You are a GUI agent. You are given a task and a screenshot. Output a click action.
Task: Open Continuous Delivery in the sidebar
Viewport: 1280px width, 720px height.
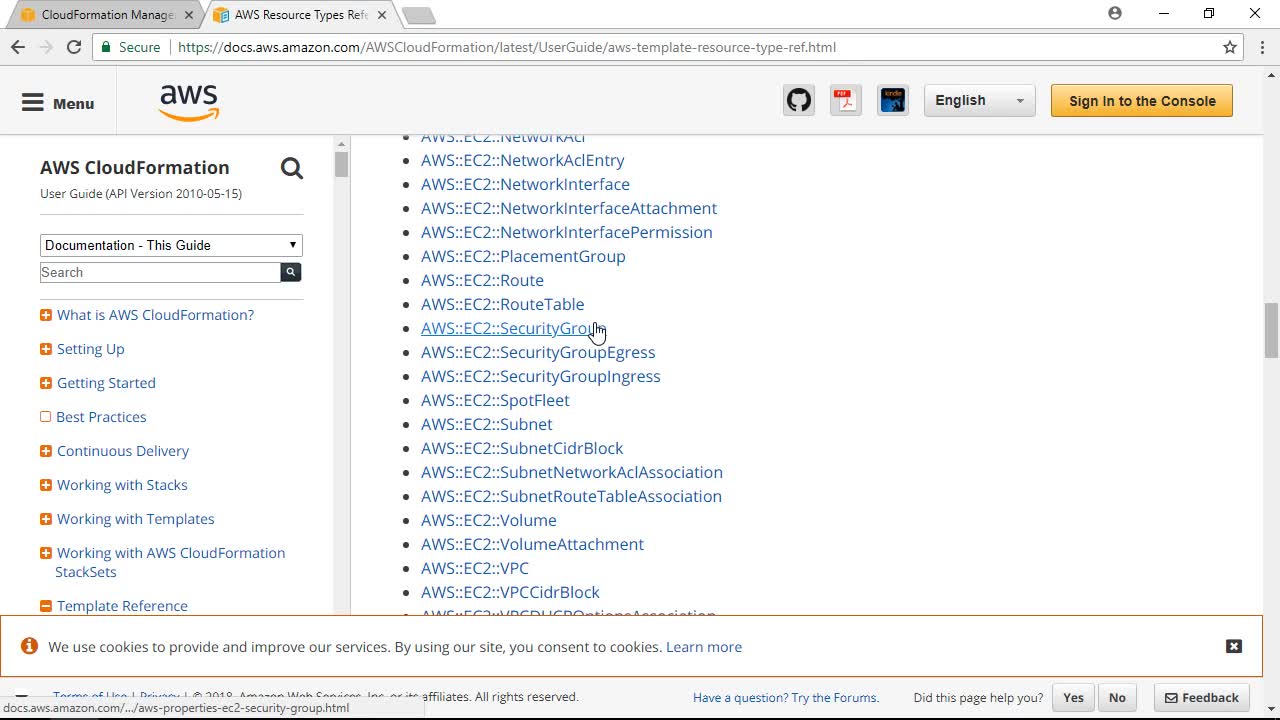click(123, 451)
